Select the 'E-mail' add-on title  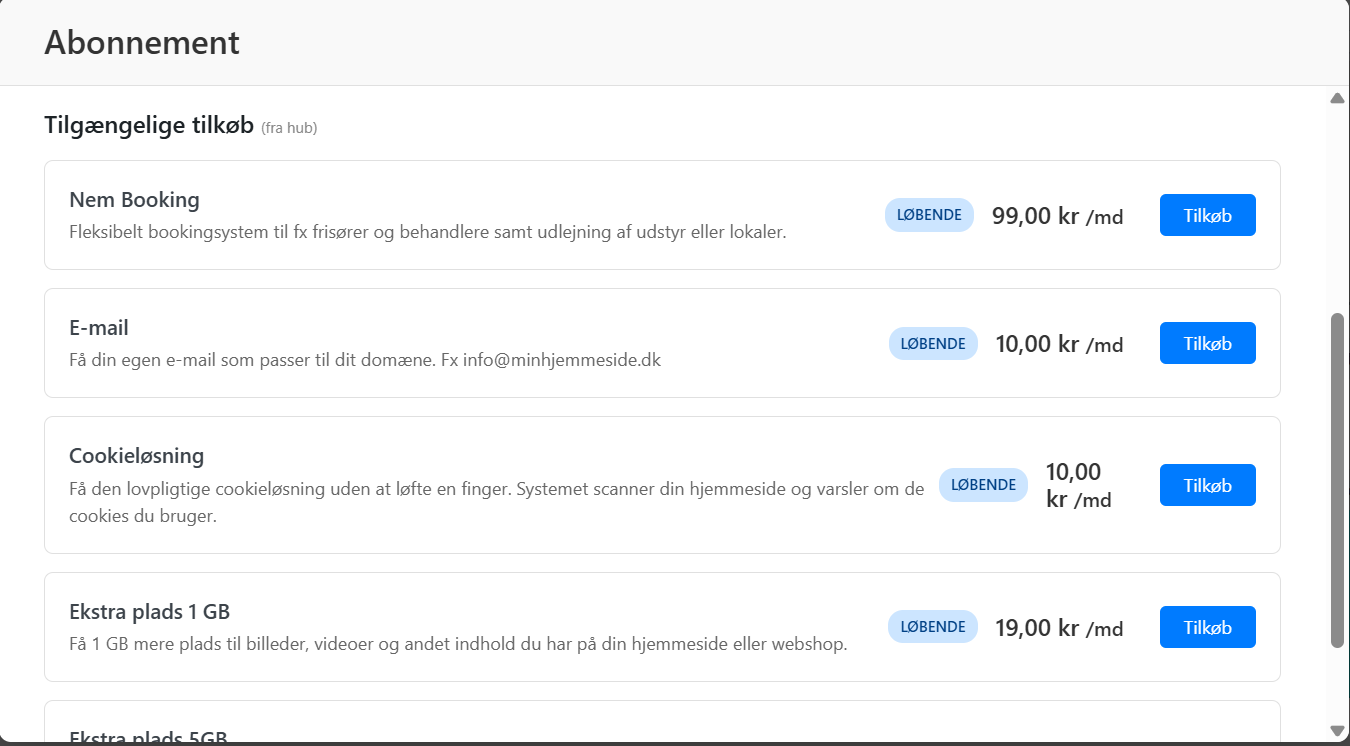[99, 328]
